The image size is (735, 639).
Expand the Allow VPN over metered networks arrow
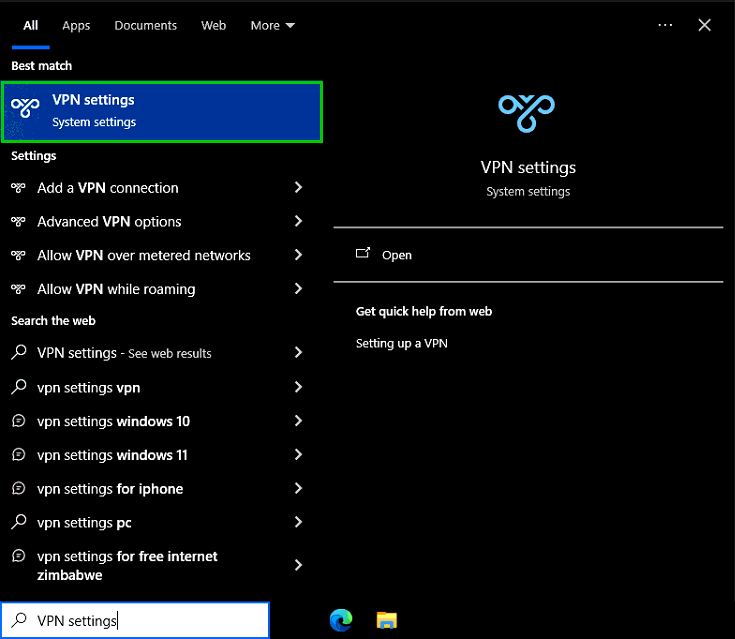tap(298, 255)
